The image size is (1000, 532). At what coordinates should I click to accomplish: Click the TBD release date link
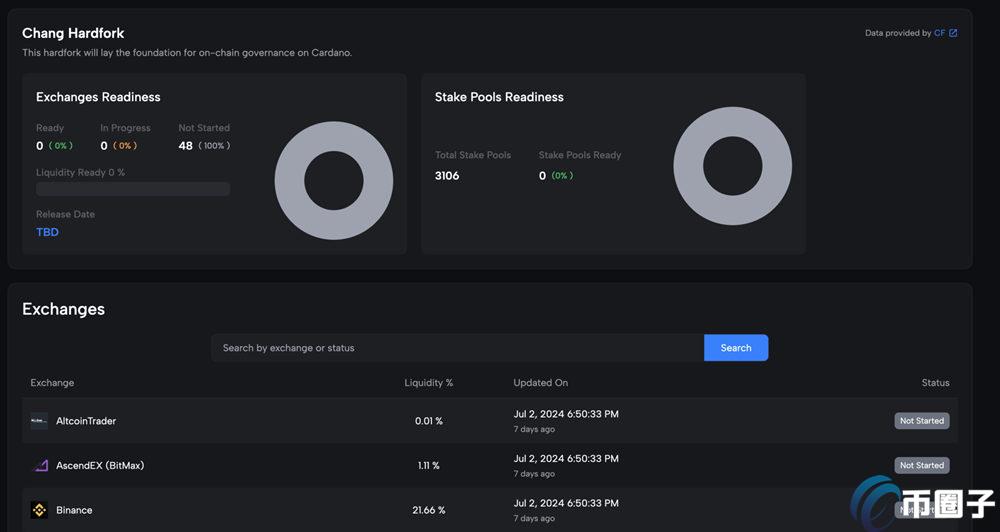coord(47,232)
